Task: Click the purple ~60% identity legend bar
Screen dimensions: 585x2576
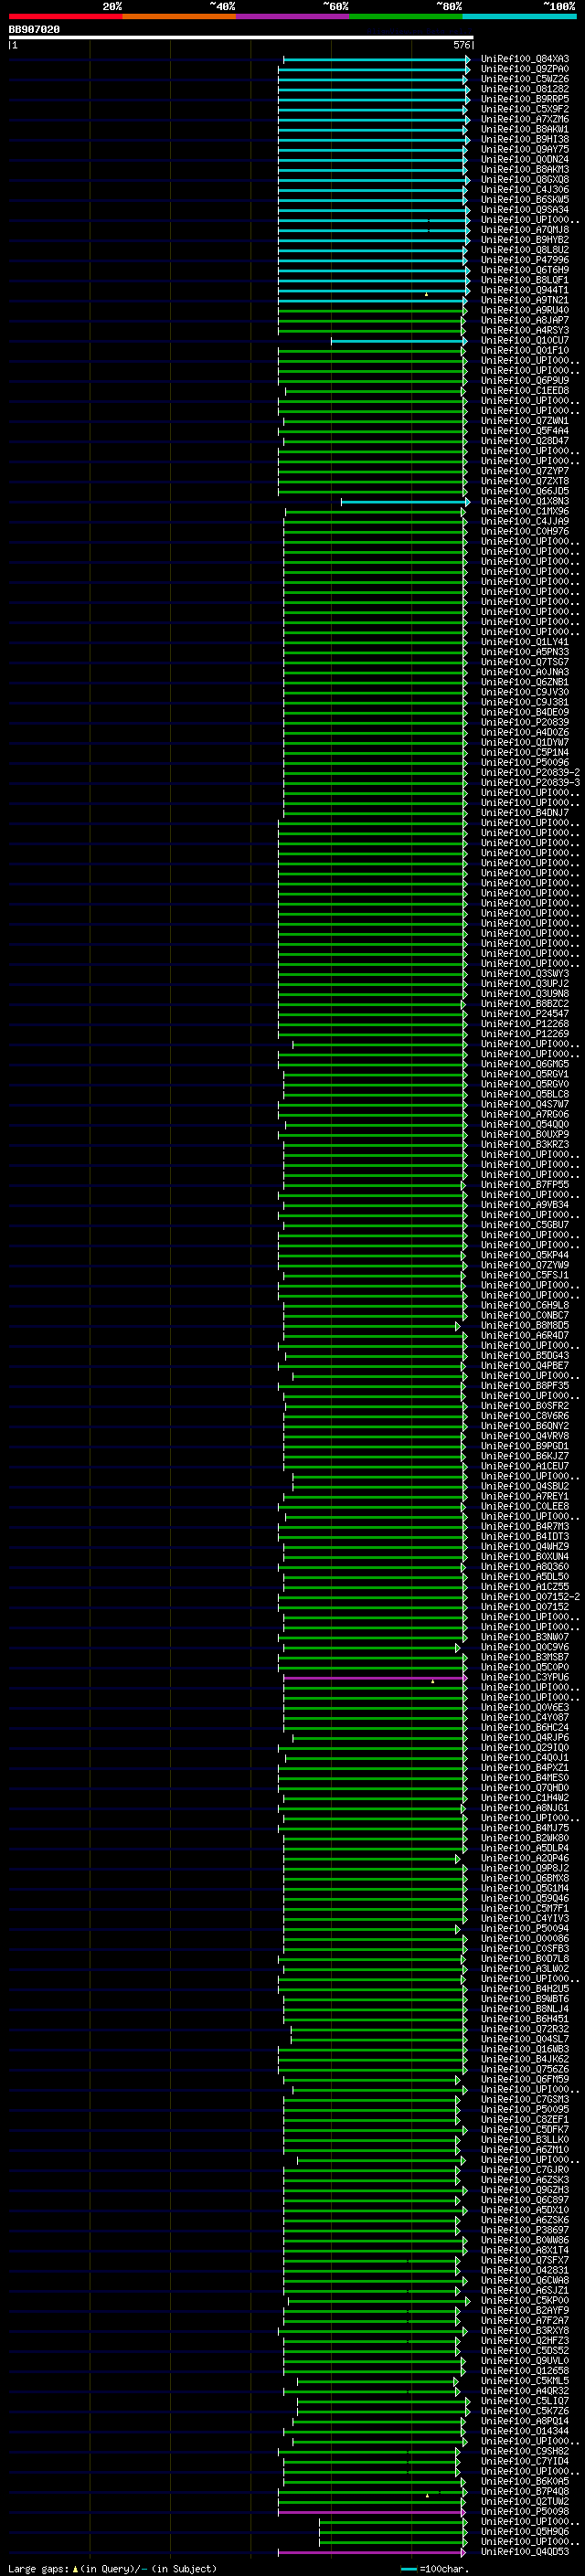Action: tap(292, 16)
